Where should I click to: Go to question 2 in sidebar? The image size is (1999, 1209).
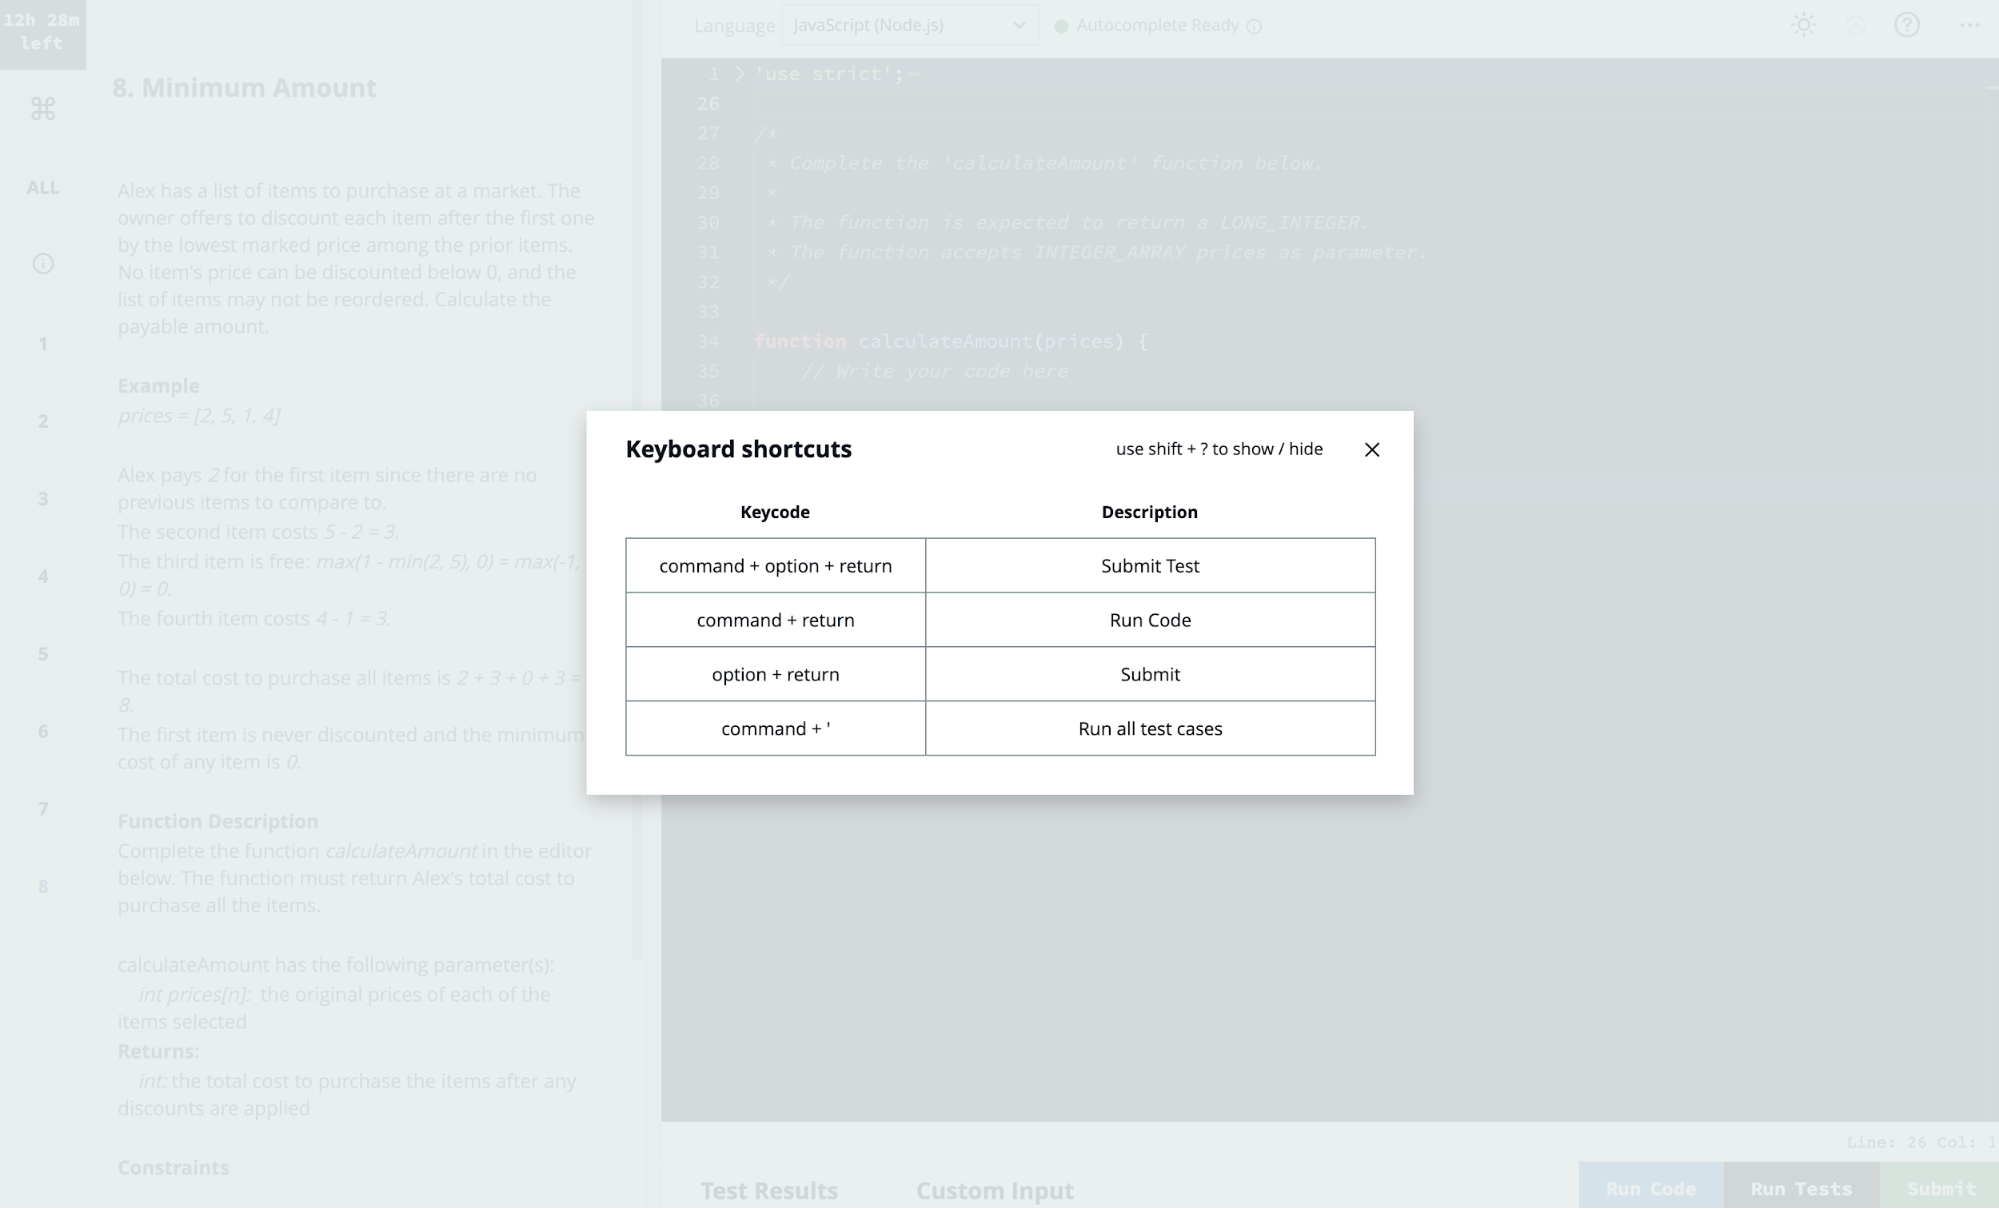click(x=43, y=421)
